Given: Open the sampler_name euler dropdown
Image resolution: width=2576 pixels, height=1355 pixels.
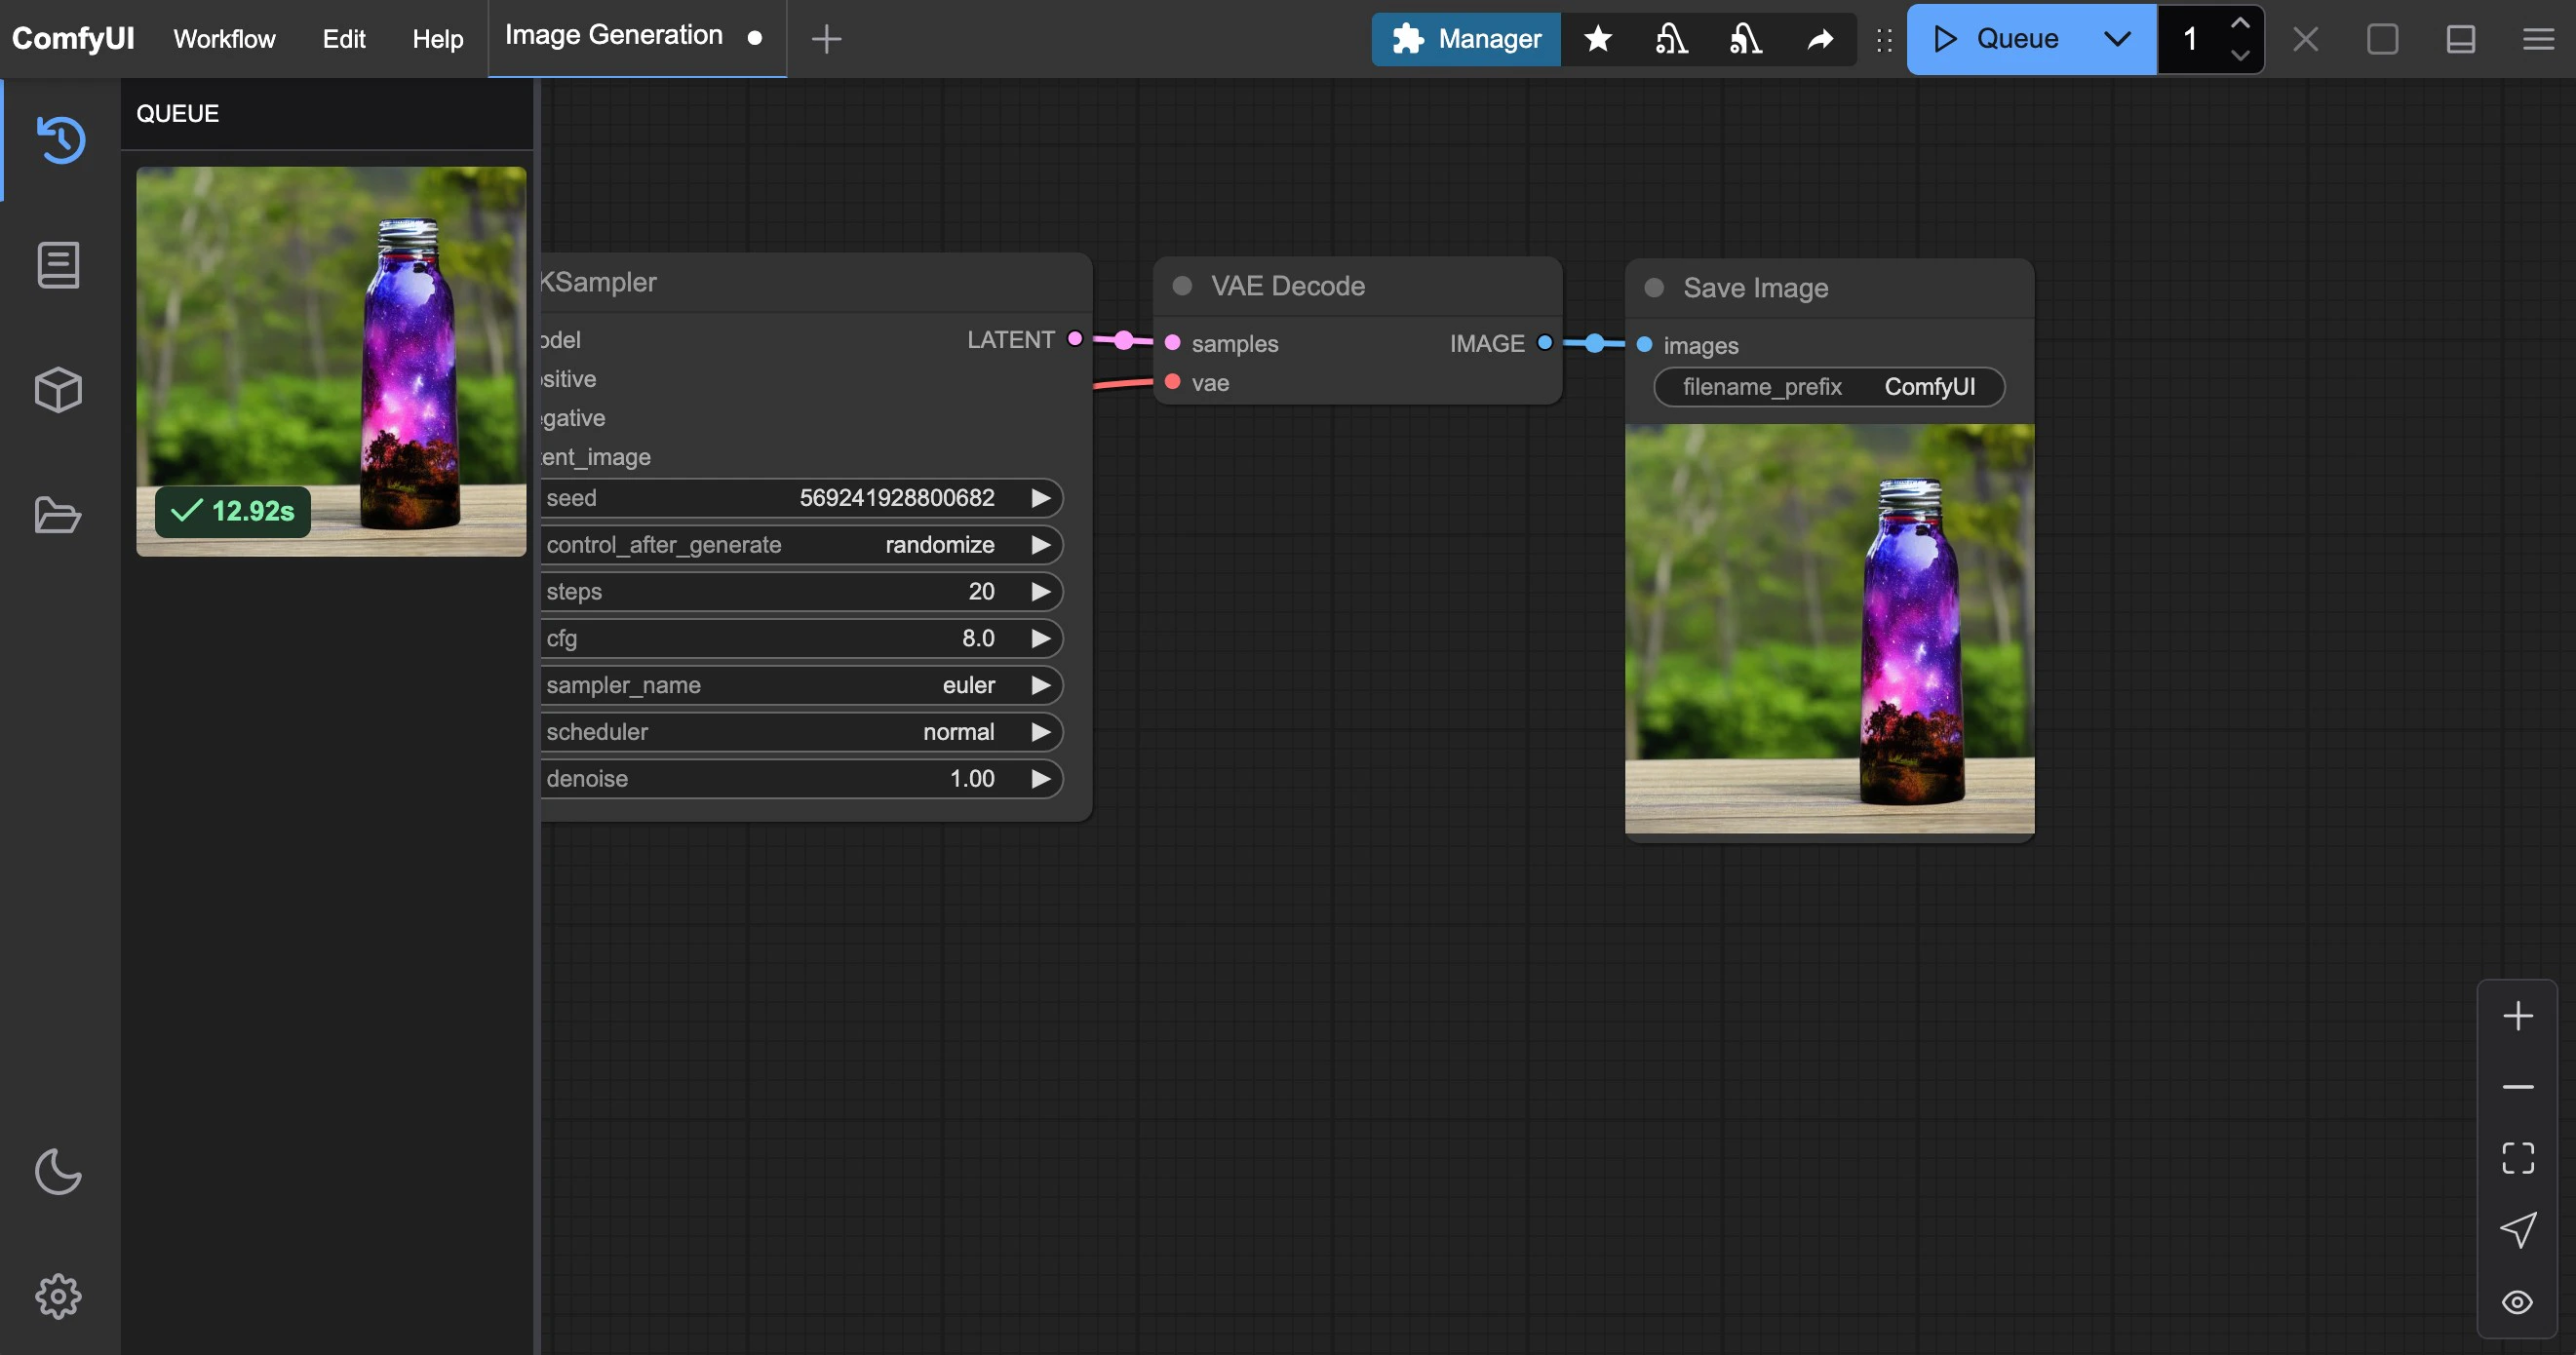Looking at the screenshot, I should [800, 685].
